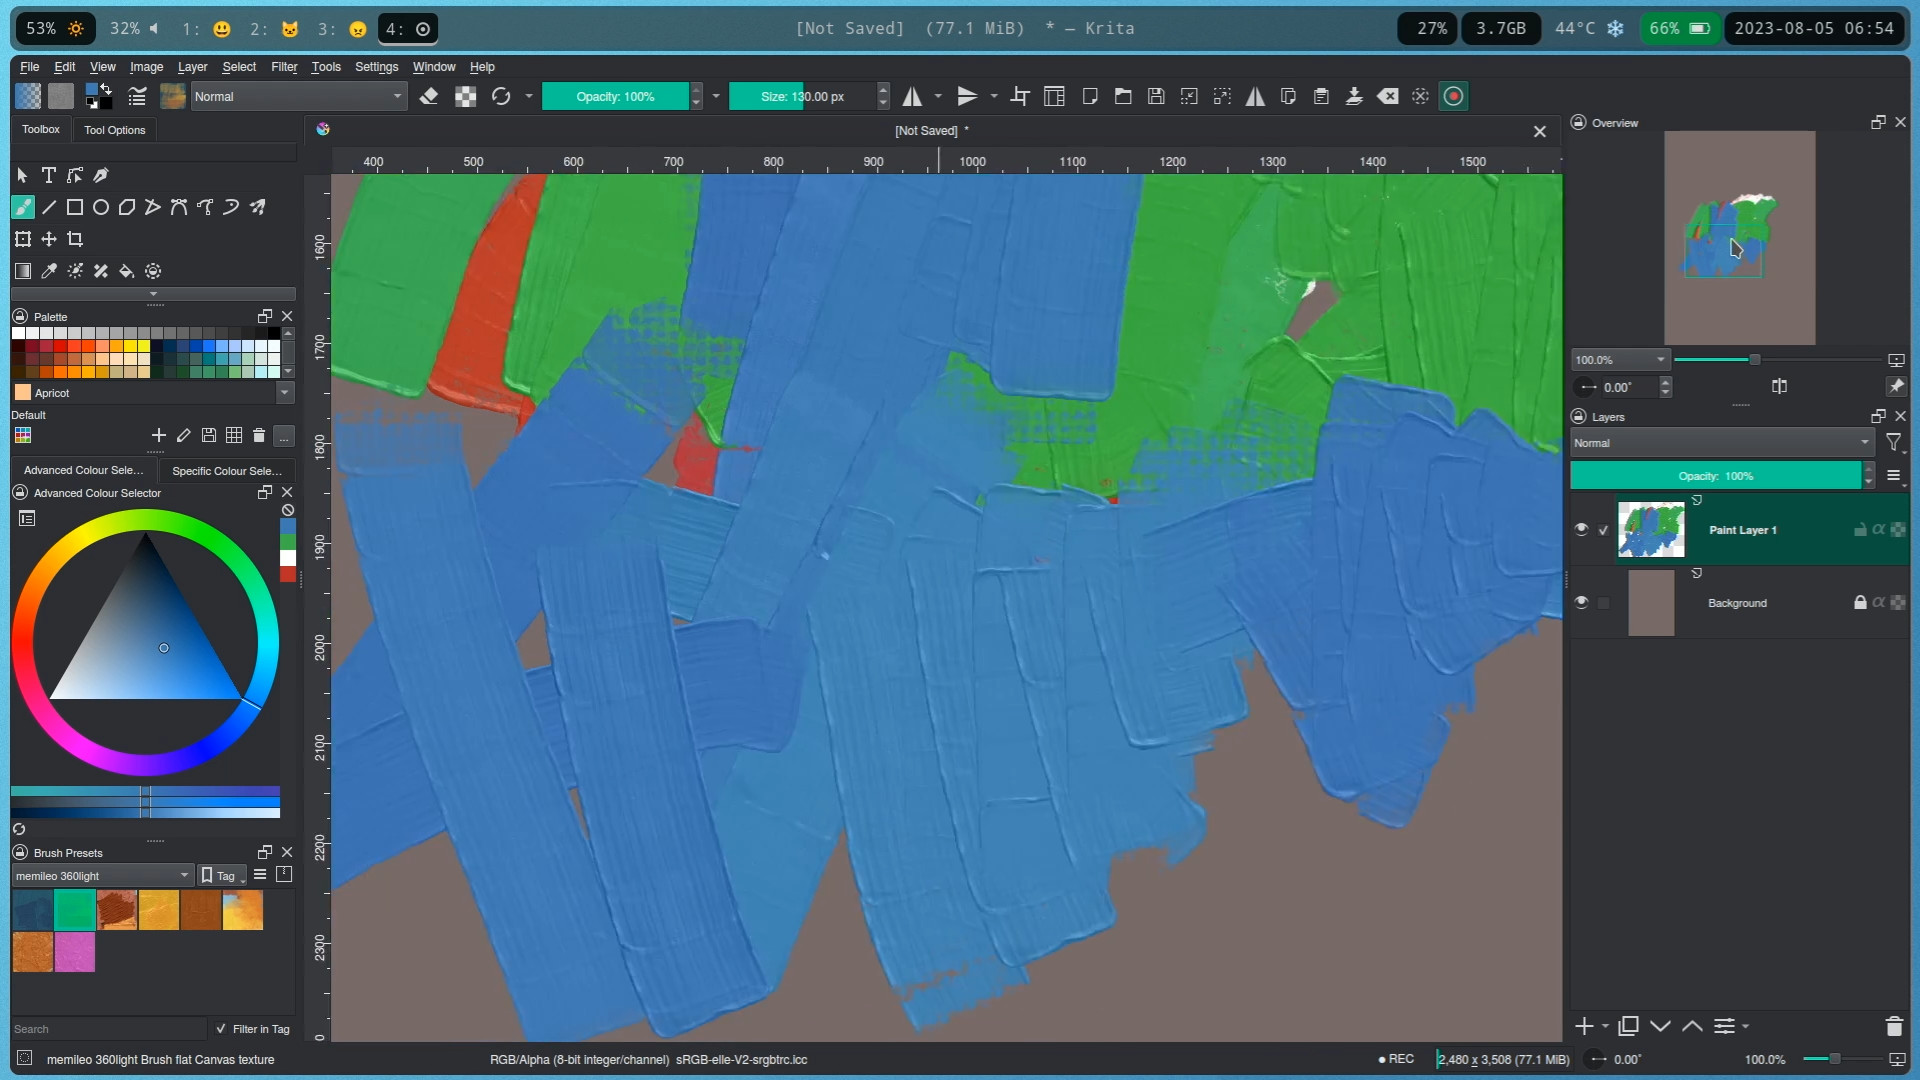The width and height of the screenshot is (1920, 1080).
Task: Toggle eraser mode in toolbar
Action: (x=429, y=96)
